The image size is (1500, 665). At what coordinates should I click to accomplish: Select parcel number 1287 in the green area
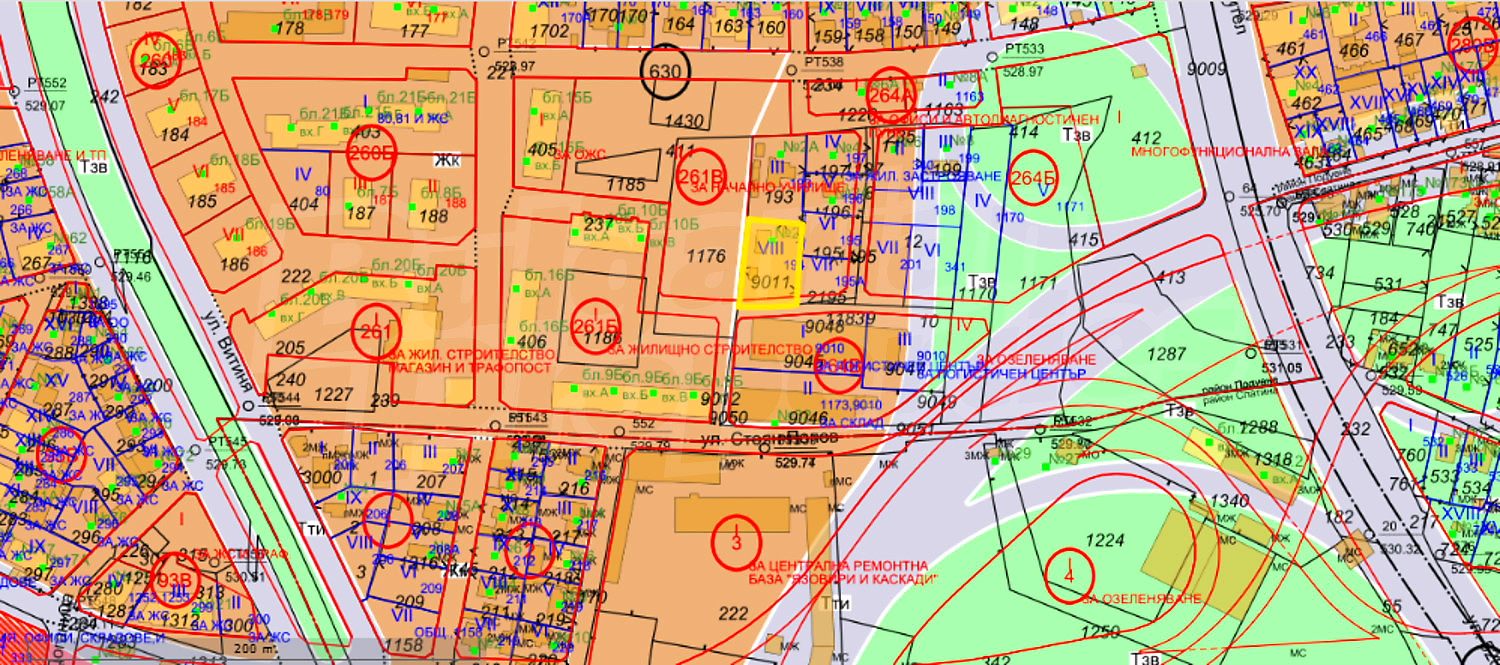[1166, 354]
